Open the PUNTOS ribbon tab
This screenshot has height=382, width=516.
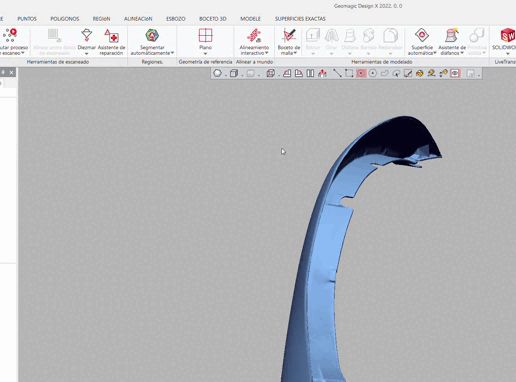tap(27, 19)
